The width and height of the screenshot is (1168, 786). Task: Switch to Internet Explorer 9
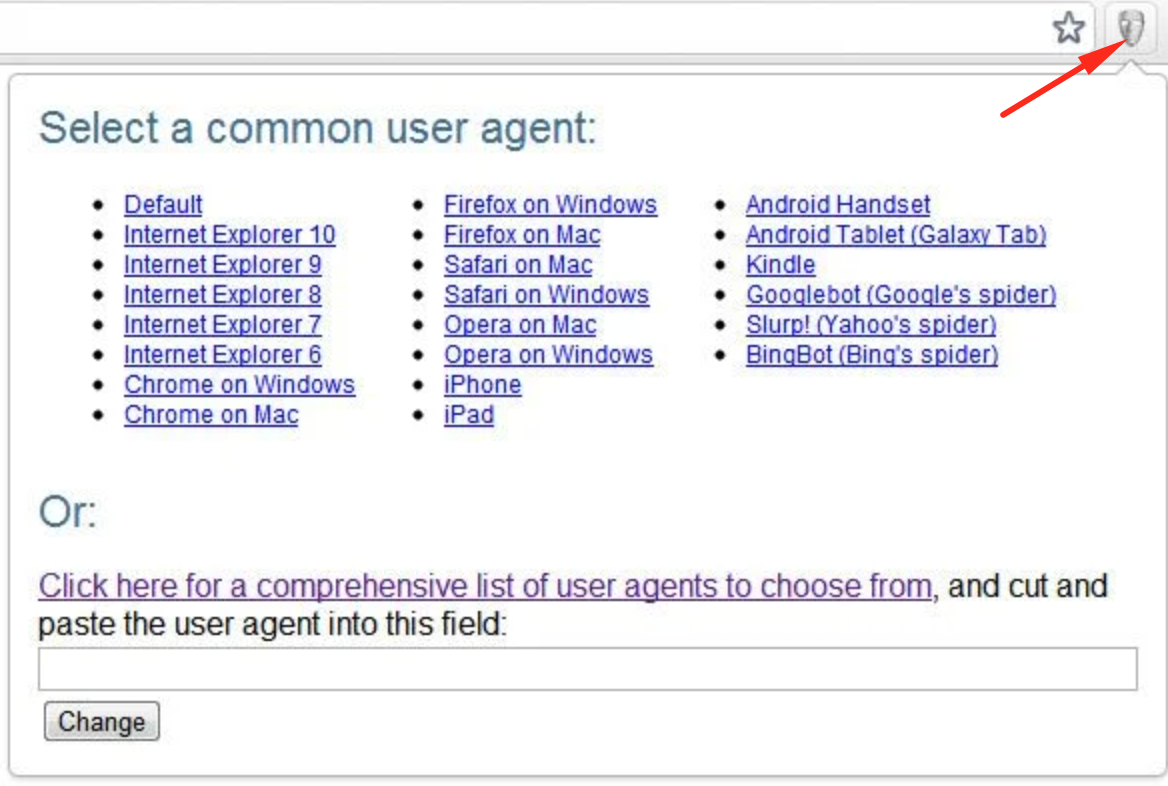[222, 265]
